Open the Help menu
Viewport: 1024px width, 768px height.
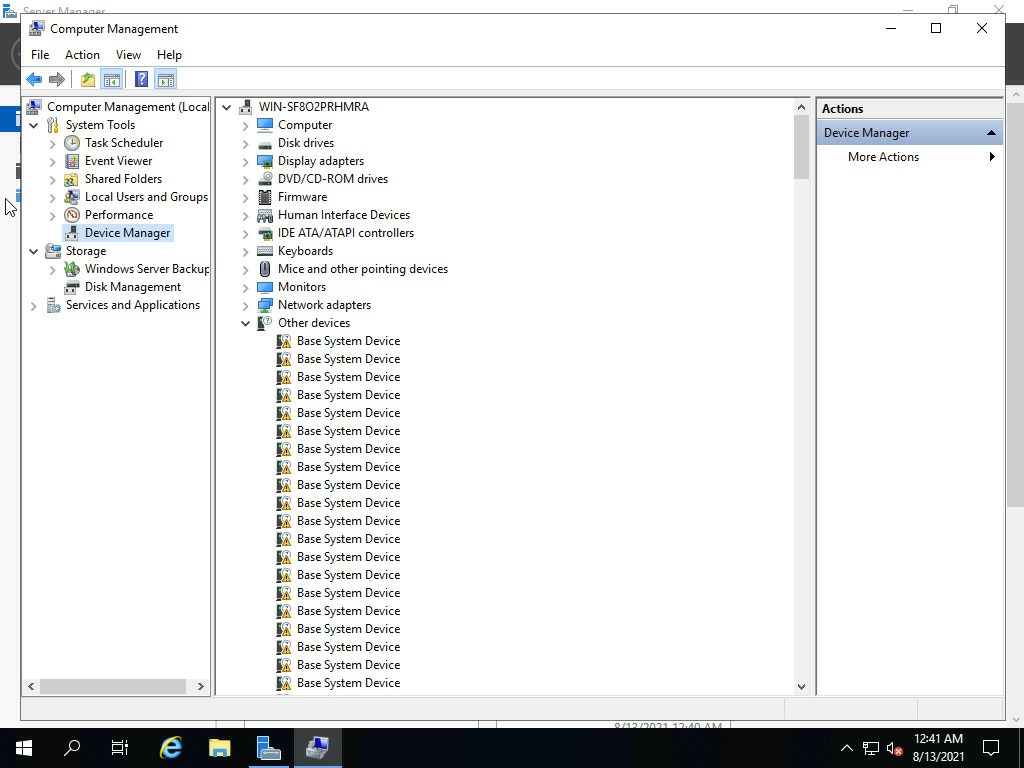click(169, 55)
